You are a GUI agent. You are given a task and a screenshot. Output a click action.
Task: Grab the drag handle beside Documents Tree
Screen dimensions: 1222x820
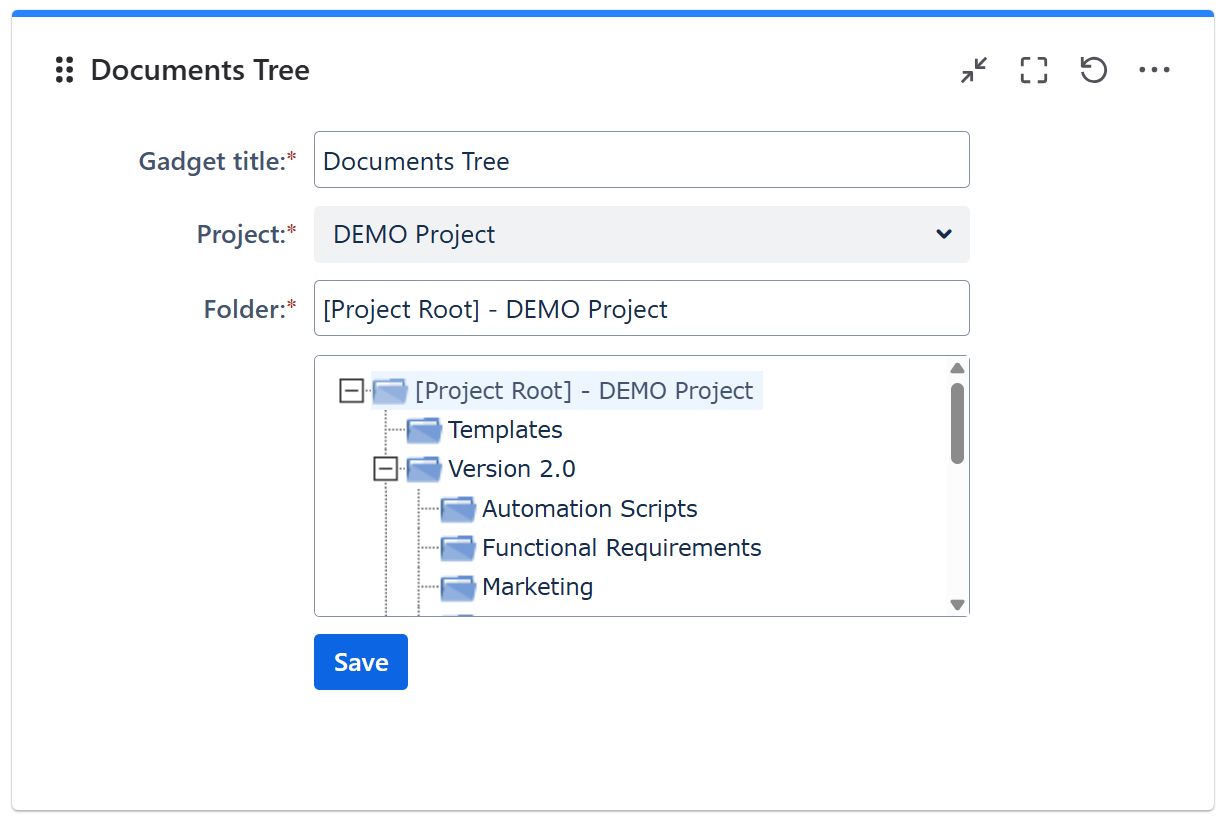click(65, 70)
